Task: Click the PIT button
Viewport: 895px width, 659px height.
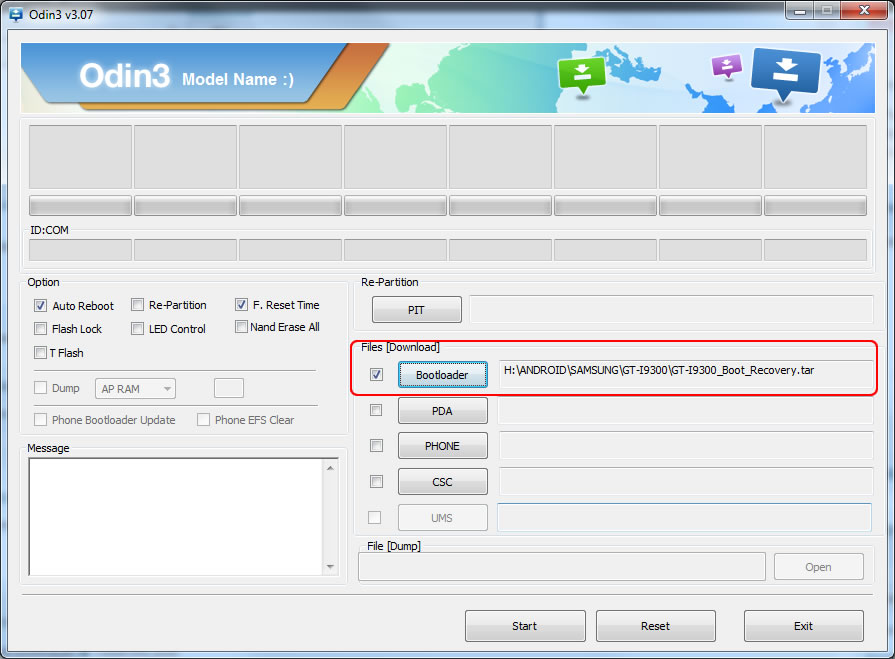Action: (417, 310)
